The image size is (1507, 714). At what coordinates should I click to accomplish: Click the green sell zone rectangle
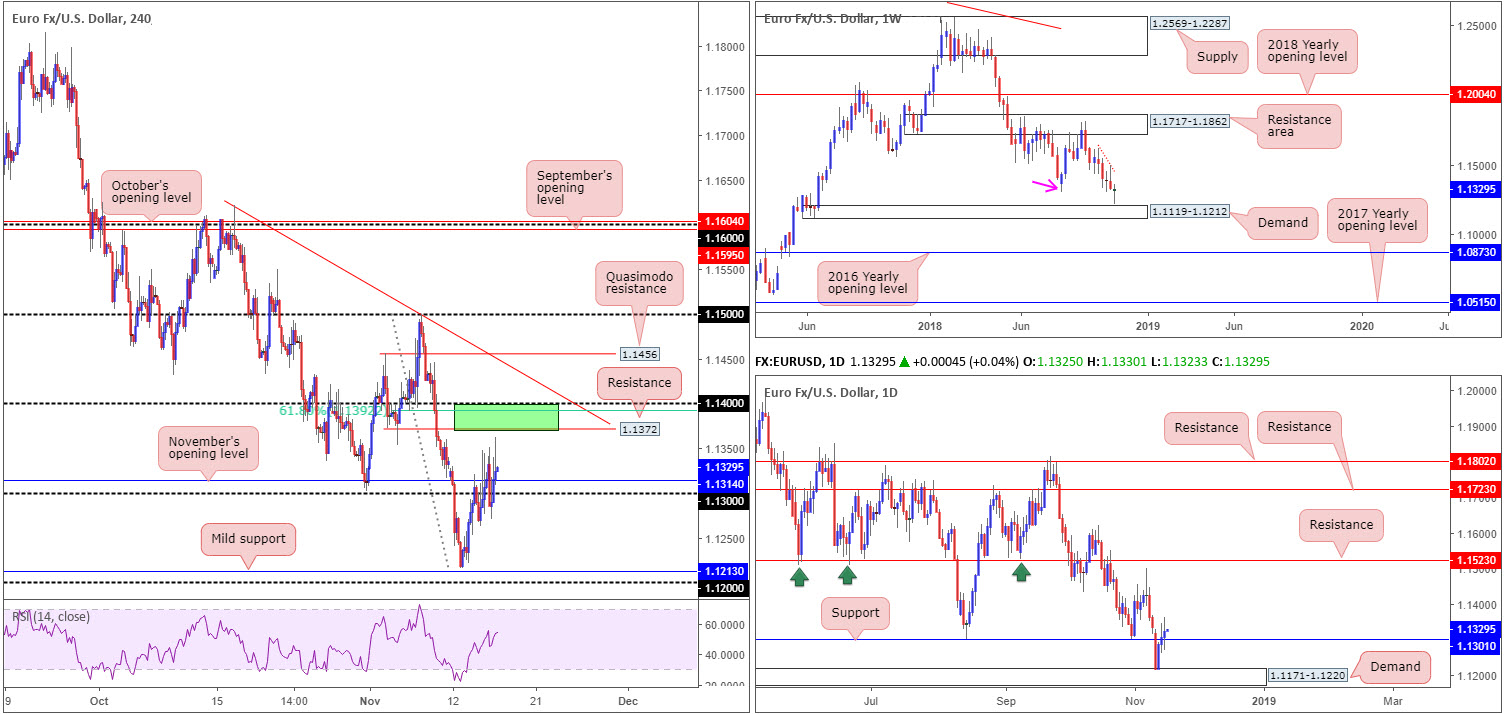[506, 417]
